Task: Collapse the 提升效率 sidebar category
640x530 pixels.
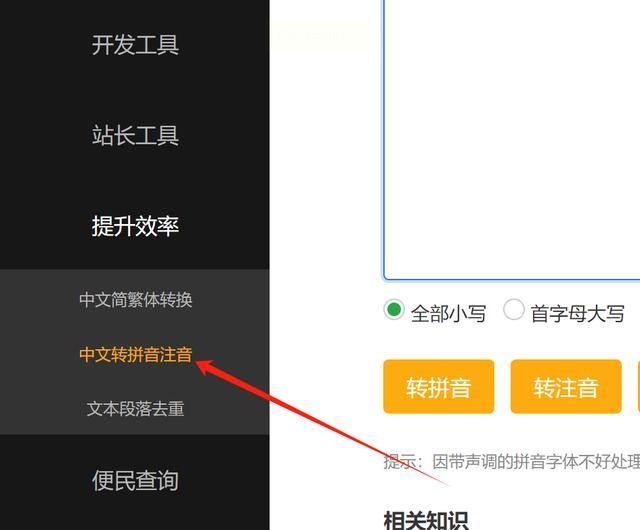Action: click(x=135, y=226)
